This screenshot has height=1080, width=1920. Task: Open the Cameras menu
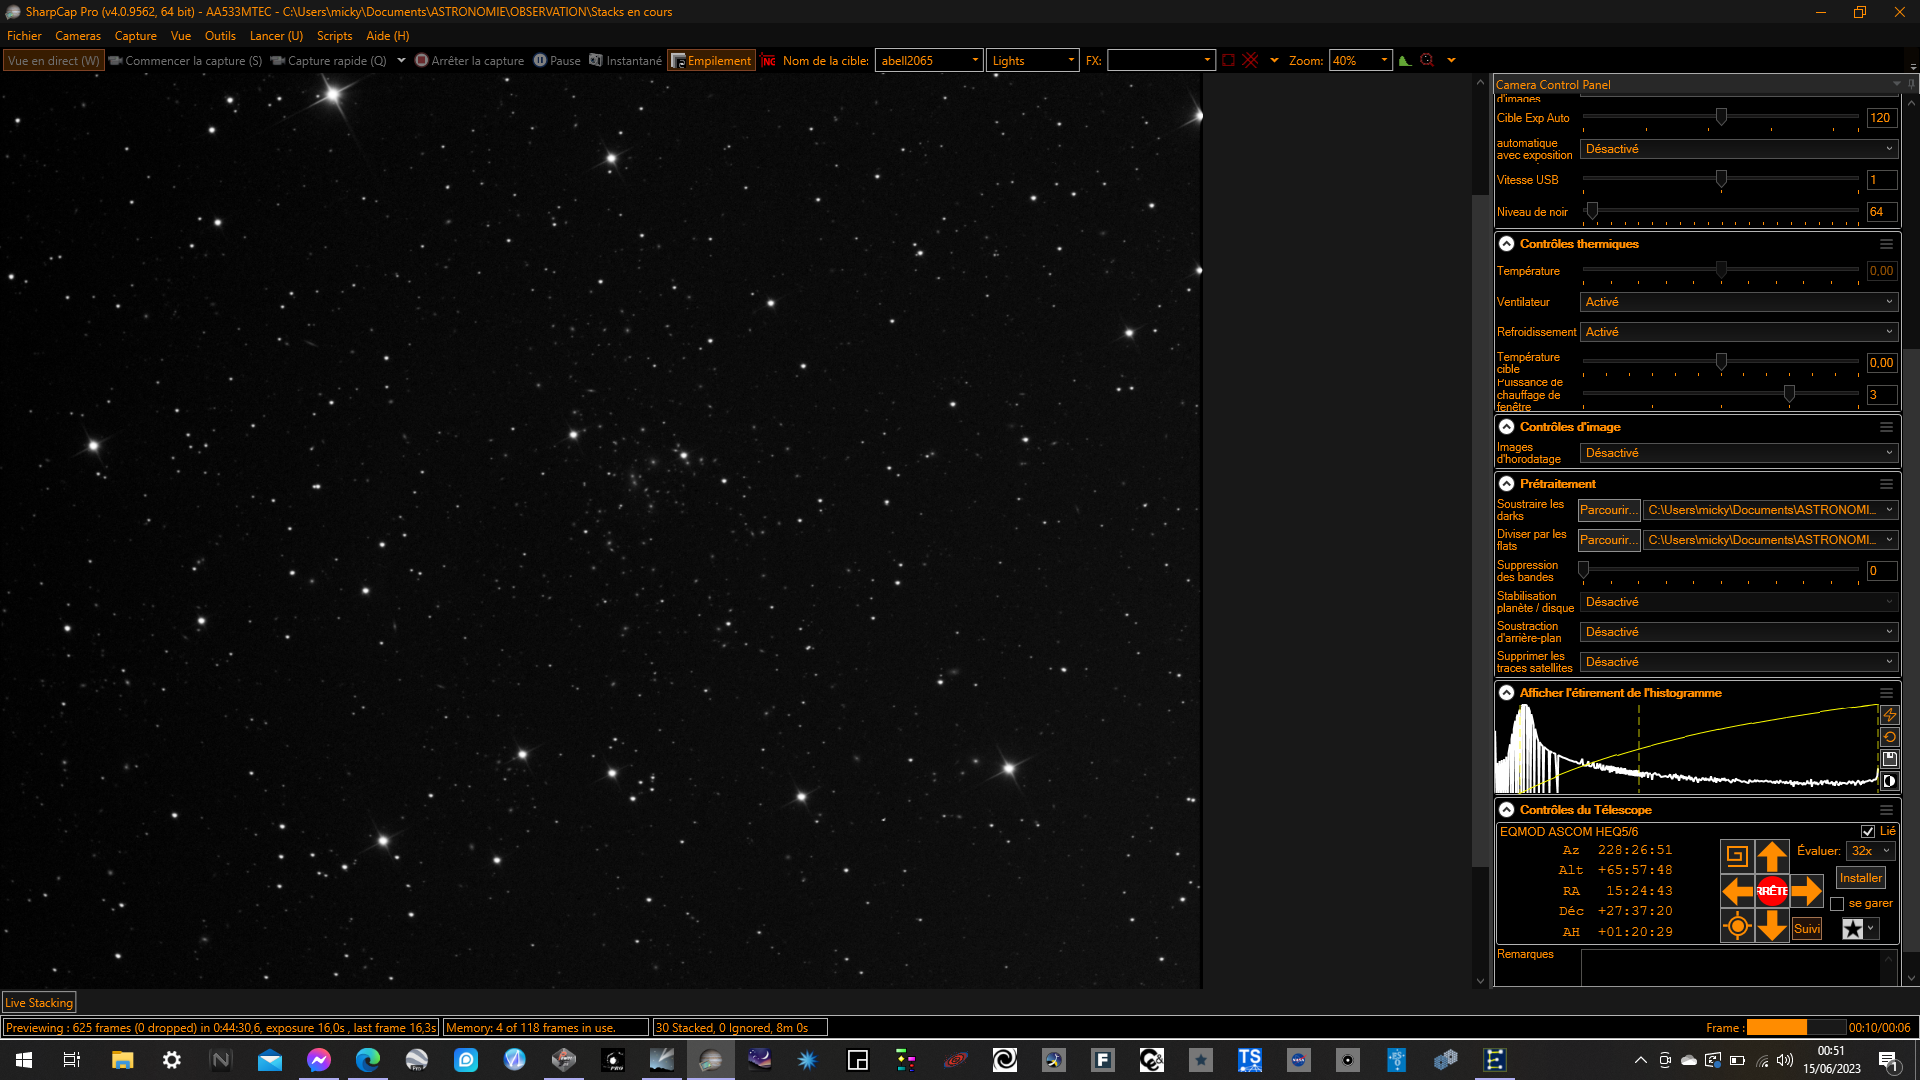[x=78, y=35]
